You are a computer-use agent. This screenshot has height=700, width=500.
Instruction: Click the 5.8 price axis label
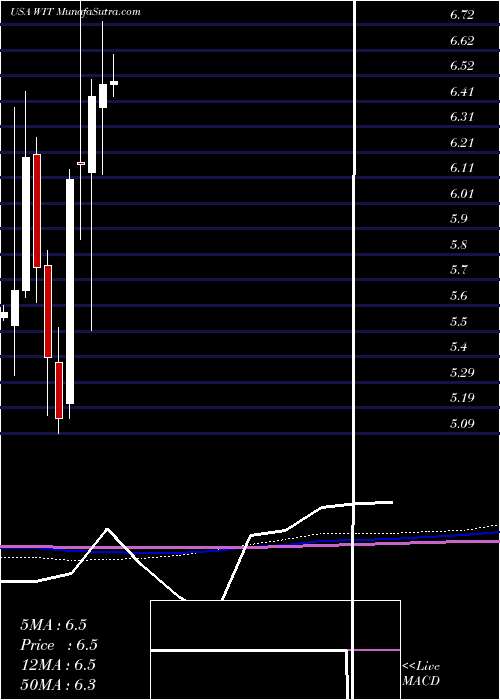(459, 245)
